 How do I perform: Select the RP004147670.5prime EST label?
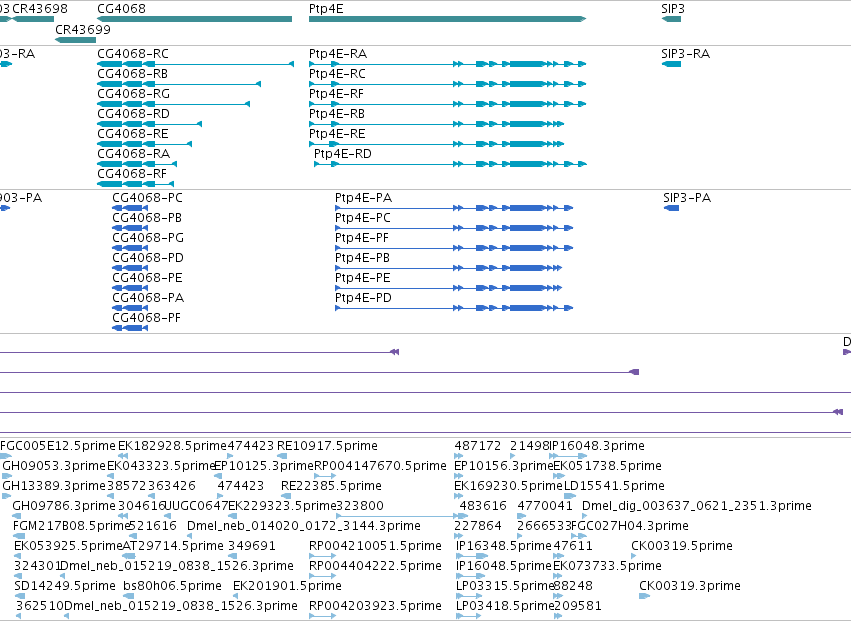380,466
